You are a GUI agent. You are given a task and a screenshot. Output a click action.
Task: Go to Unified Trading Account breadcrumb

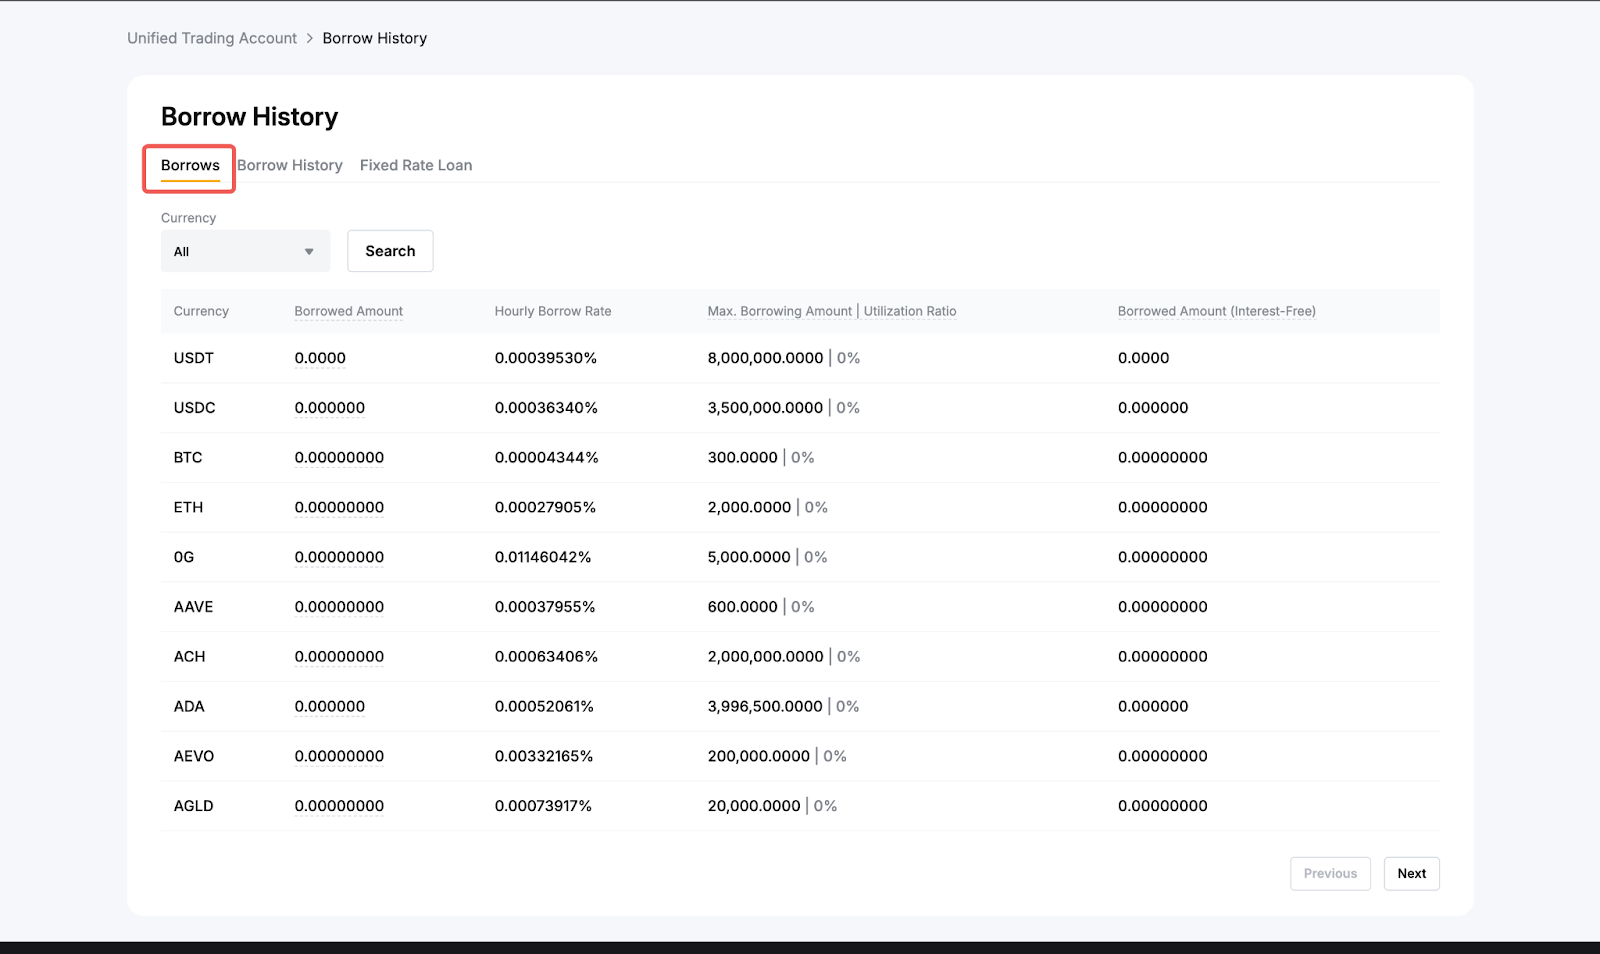tap(212, 38)
